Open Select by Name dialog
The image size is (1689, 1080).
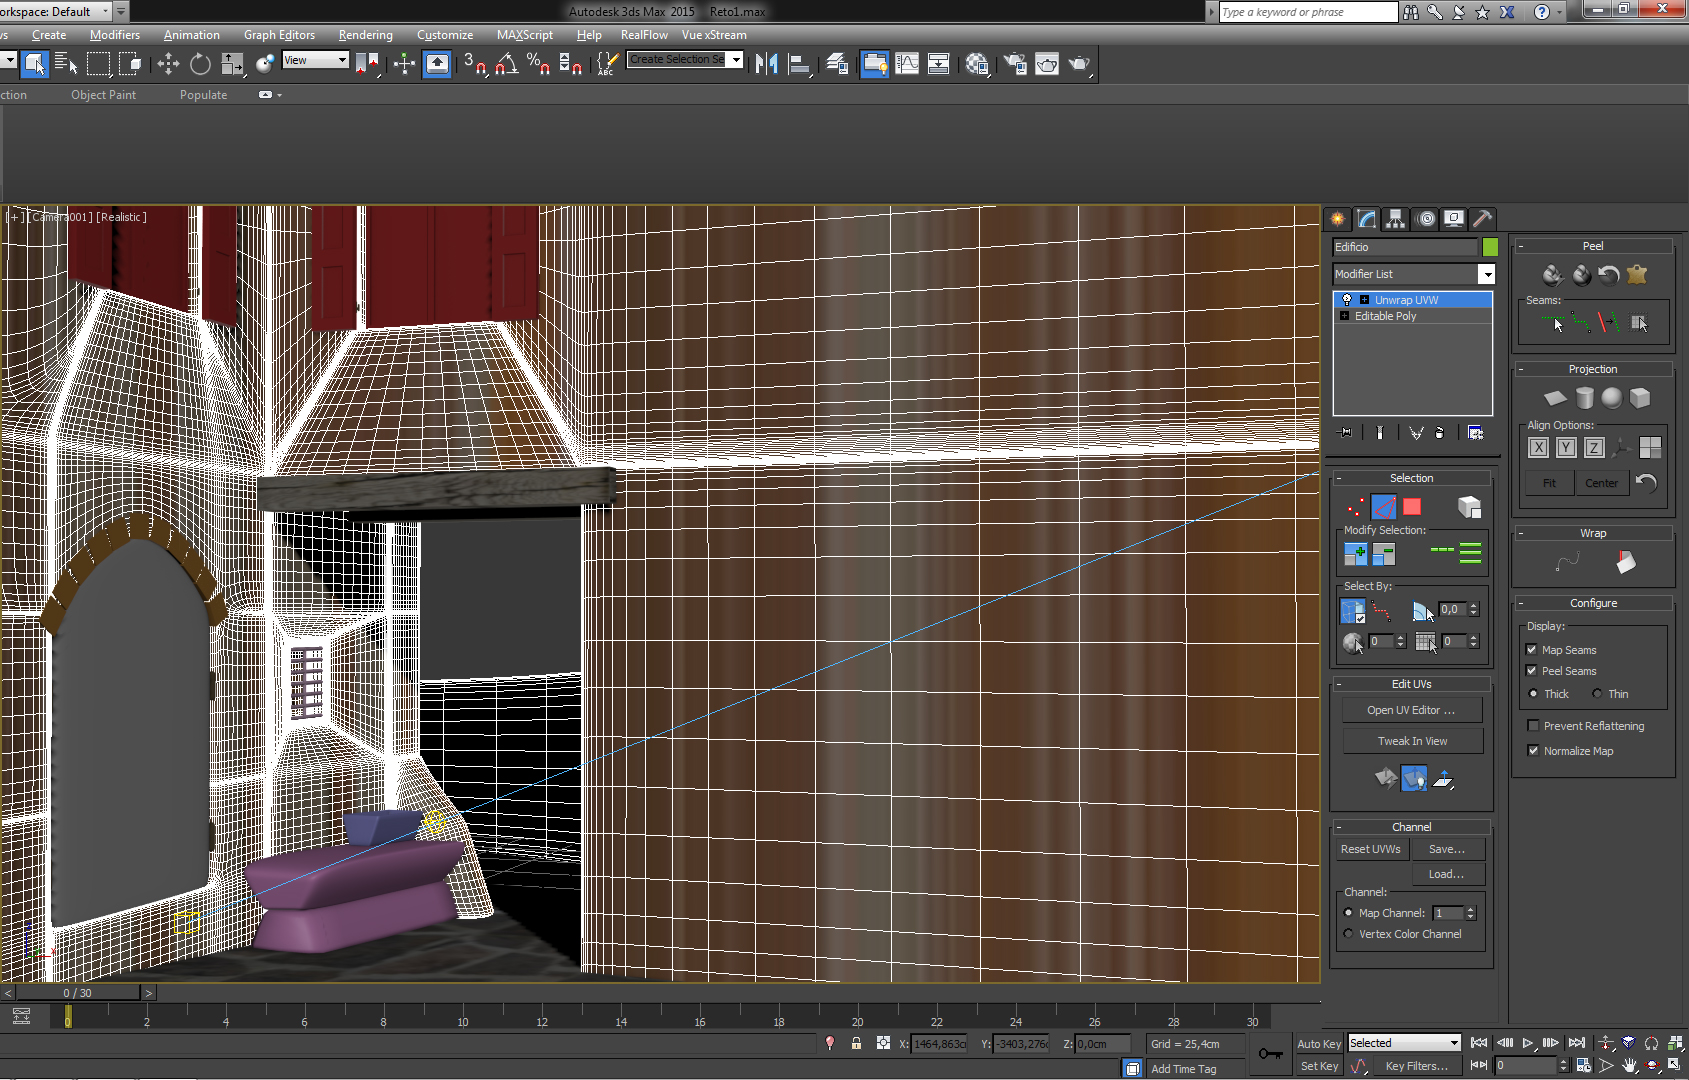coord(66,64)
